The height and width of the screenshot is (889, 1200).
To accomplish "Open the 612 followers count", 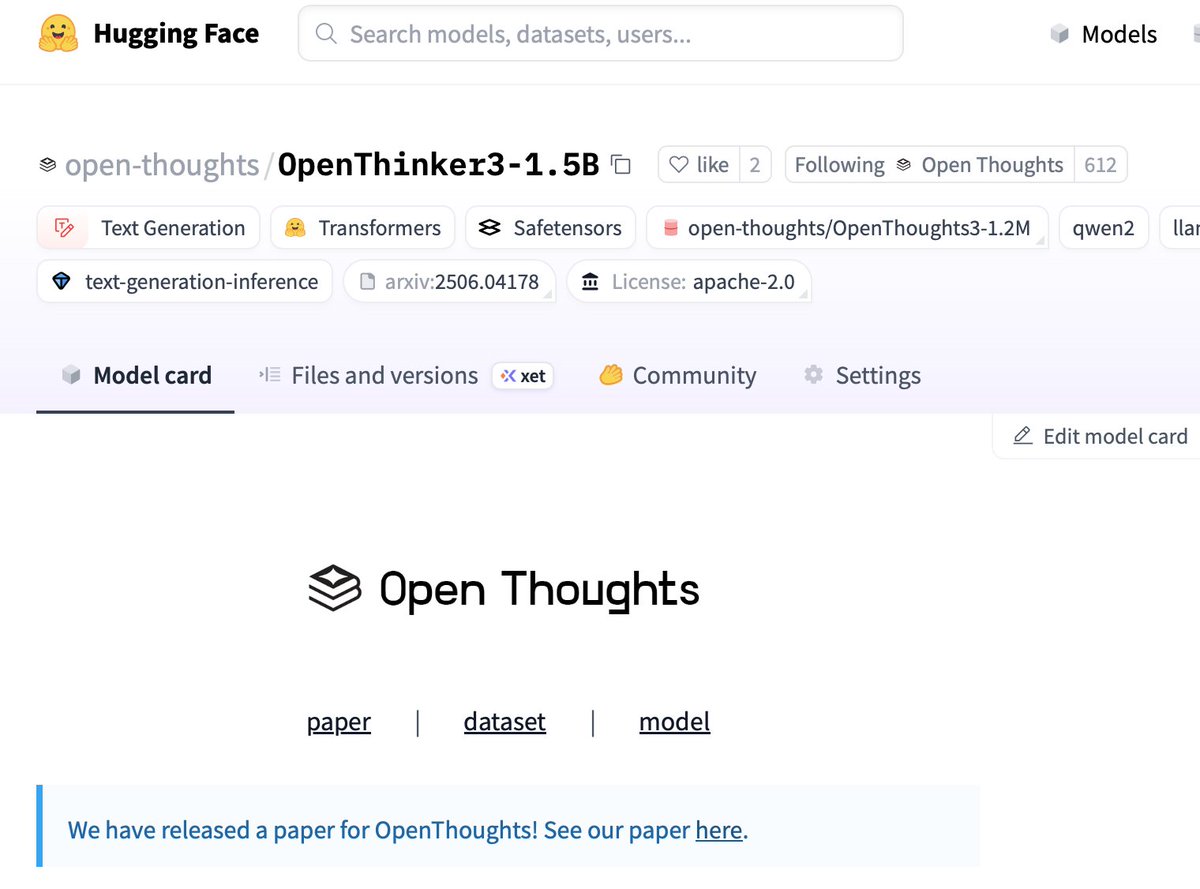I will tap(1100, 165).
